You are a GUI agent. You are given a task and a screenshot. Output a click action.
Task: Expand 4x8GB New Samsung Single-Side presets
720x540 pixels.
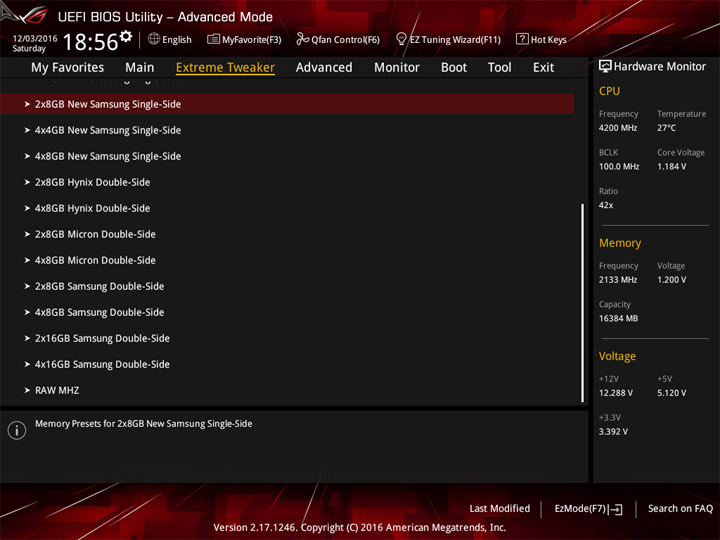[287, 156]
